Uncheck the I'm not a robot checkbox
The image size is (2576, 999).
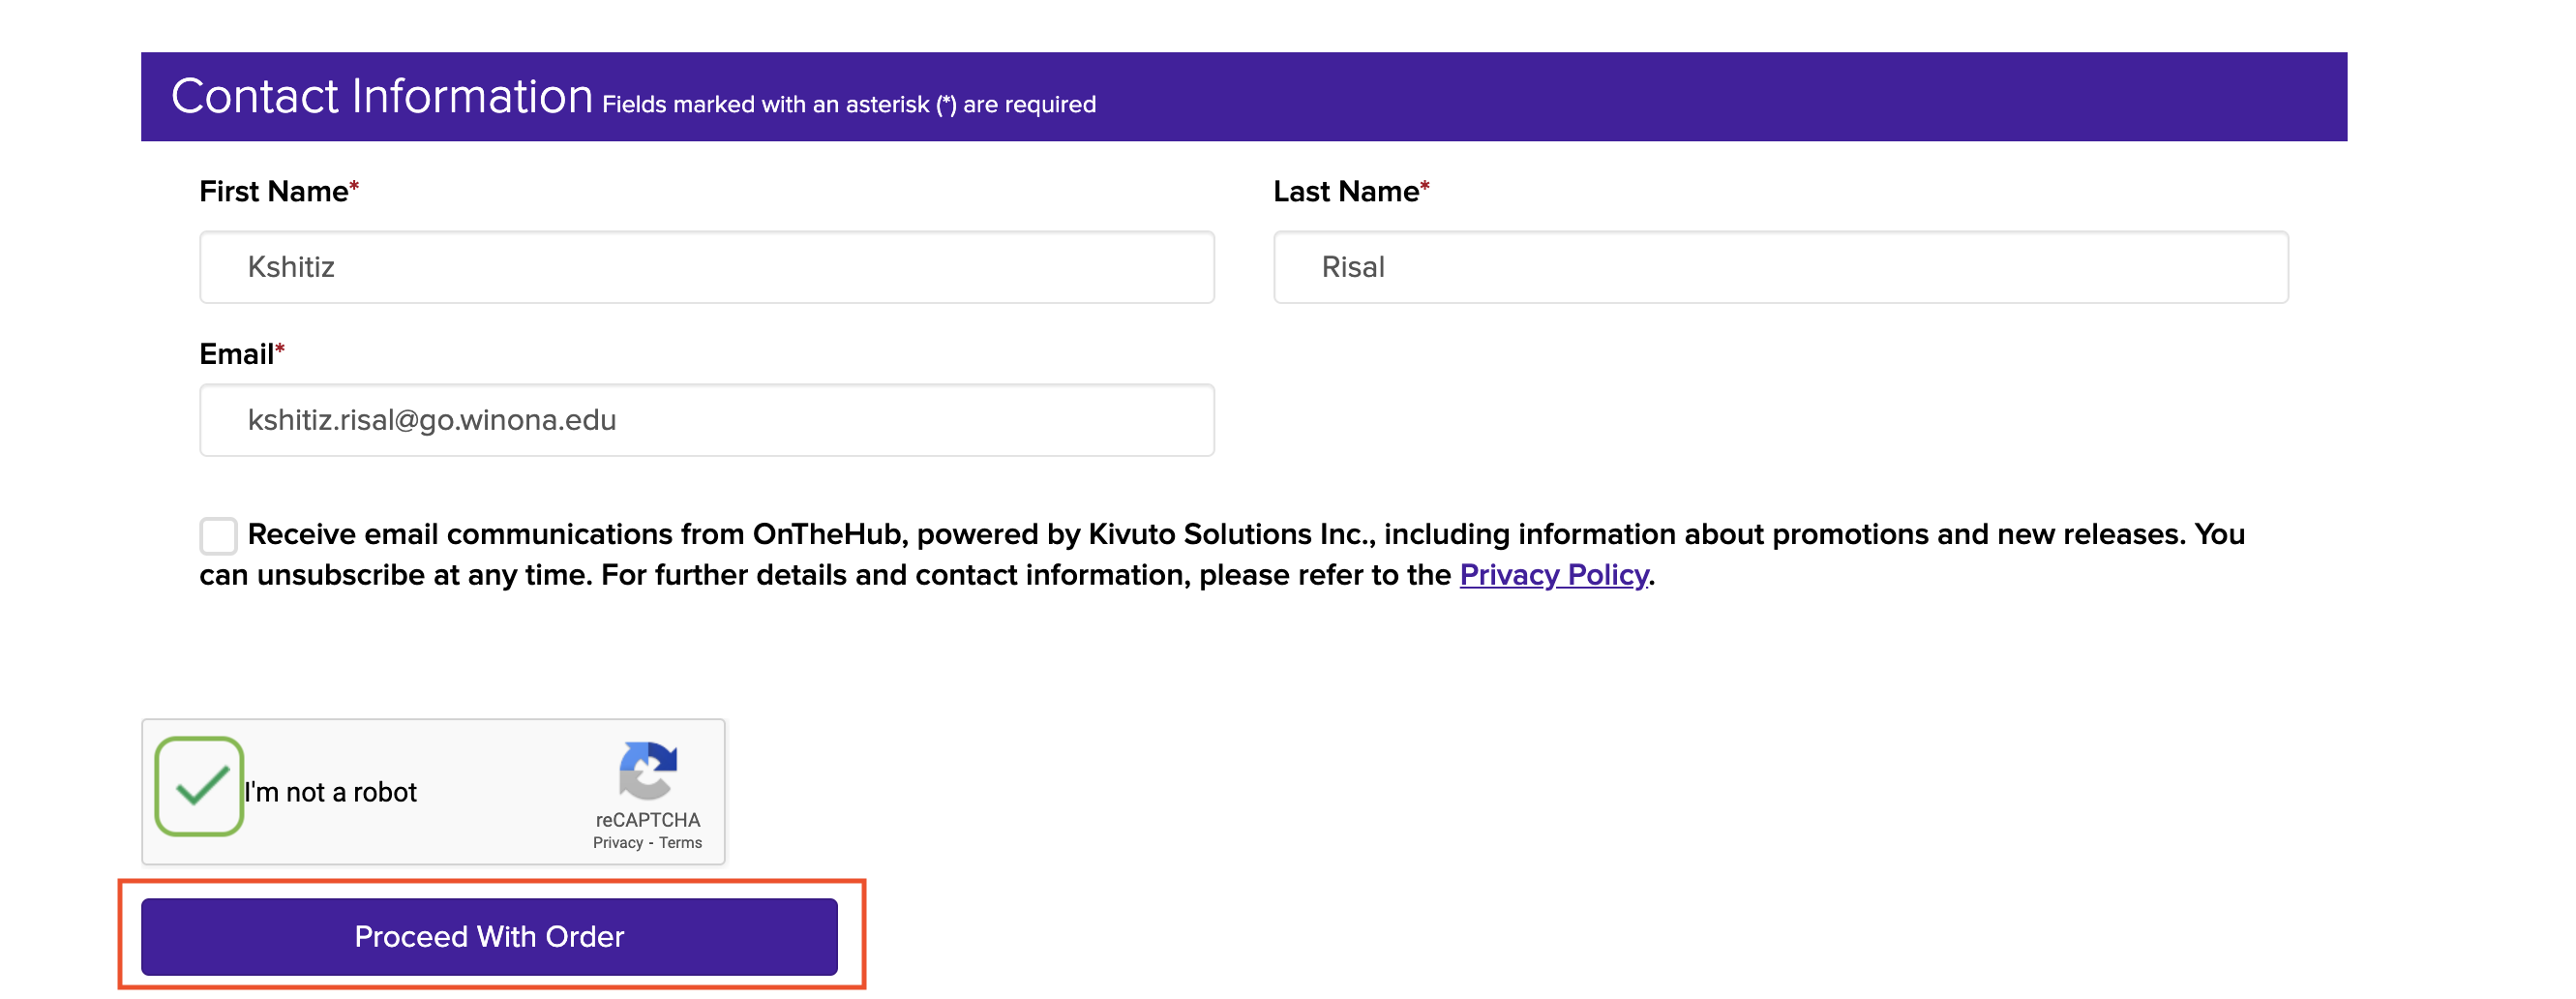[x=200, y=787]
